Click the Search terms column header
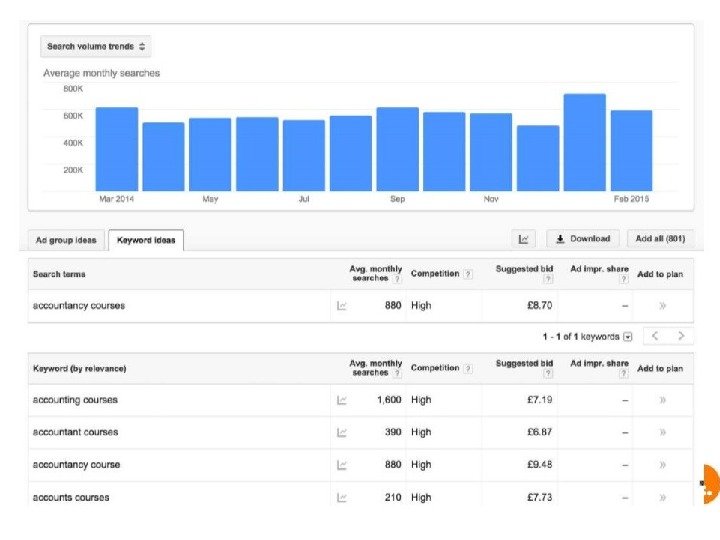The width and height of the screenshot is (720, 540). point(59,274)
